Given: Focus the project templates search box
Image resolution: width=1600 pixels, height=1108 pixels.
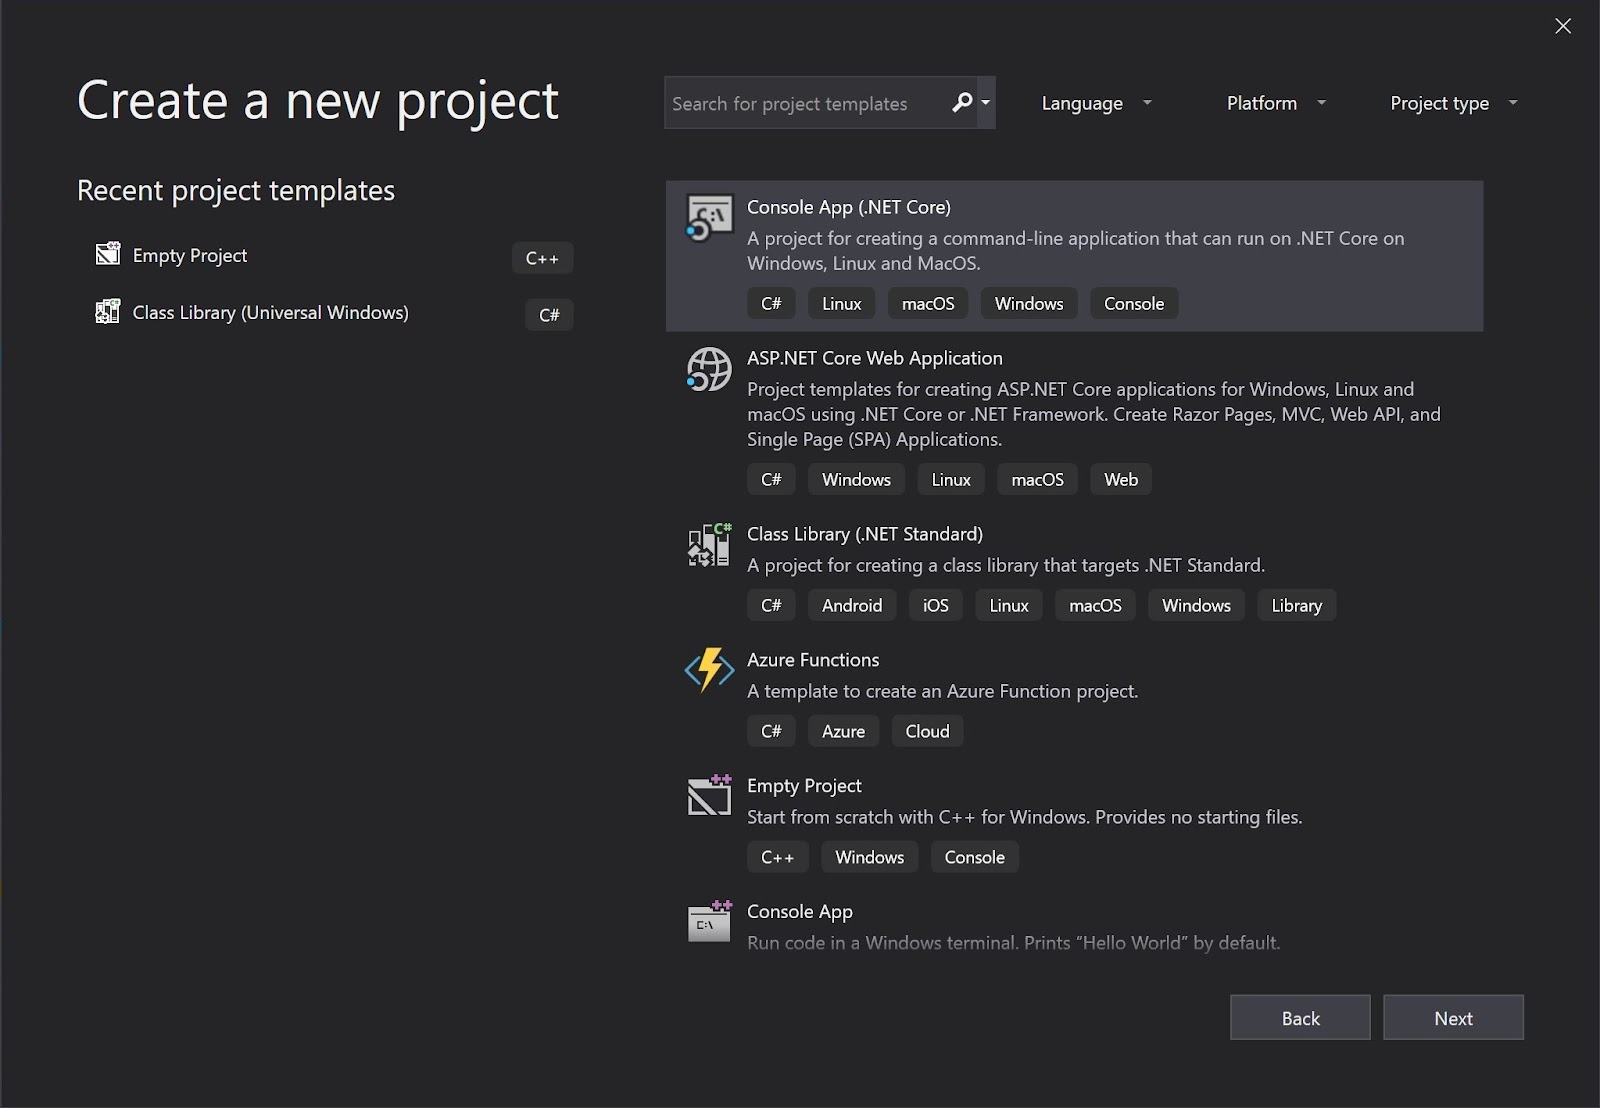Looking at the screenshot, I should pos(800,103).
